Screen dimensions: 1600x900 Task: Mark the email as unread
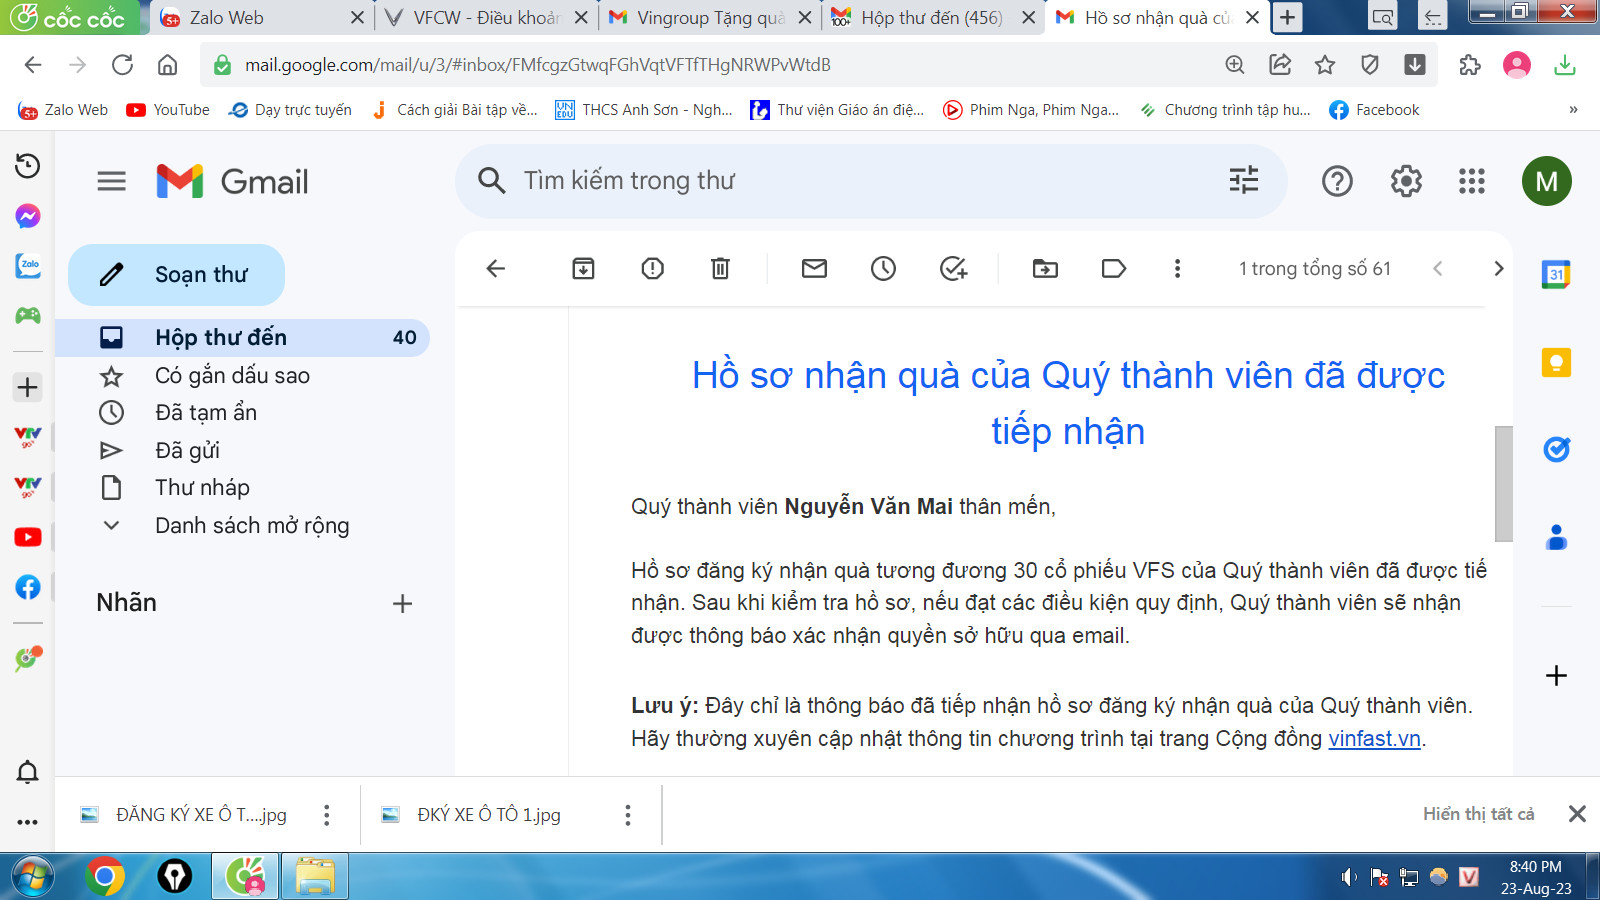(x=815, y=268)
